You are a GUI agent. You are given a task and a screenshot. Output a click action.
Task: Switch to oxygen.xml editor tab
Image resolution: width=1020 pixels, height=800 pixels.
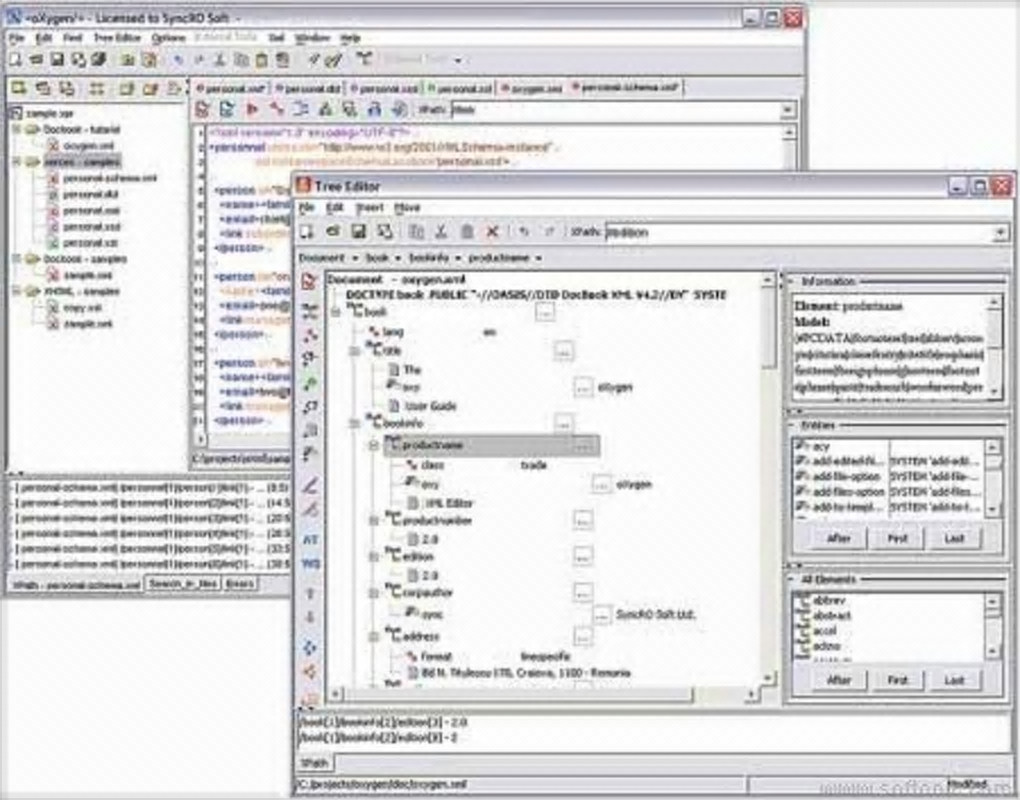tap(532, 88)
